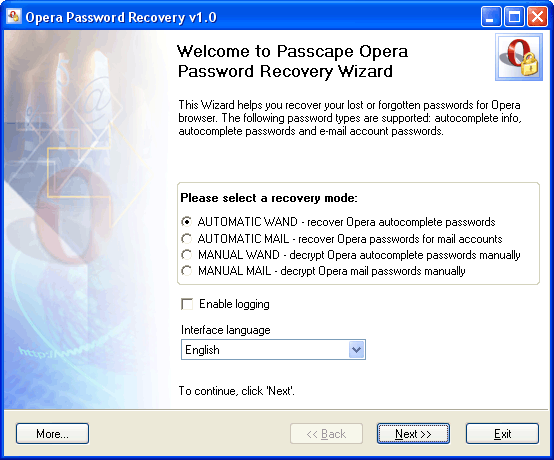Open the More... button
Viewport: 554px width, 460px height.
coord(52,434)
